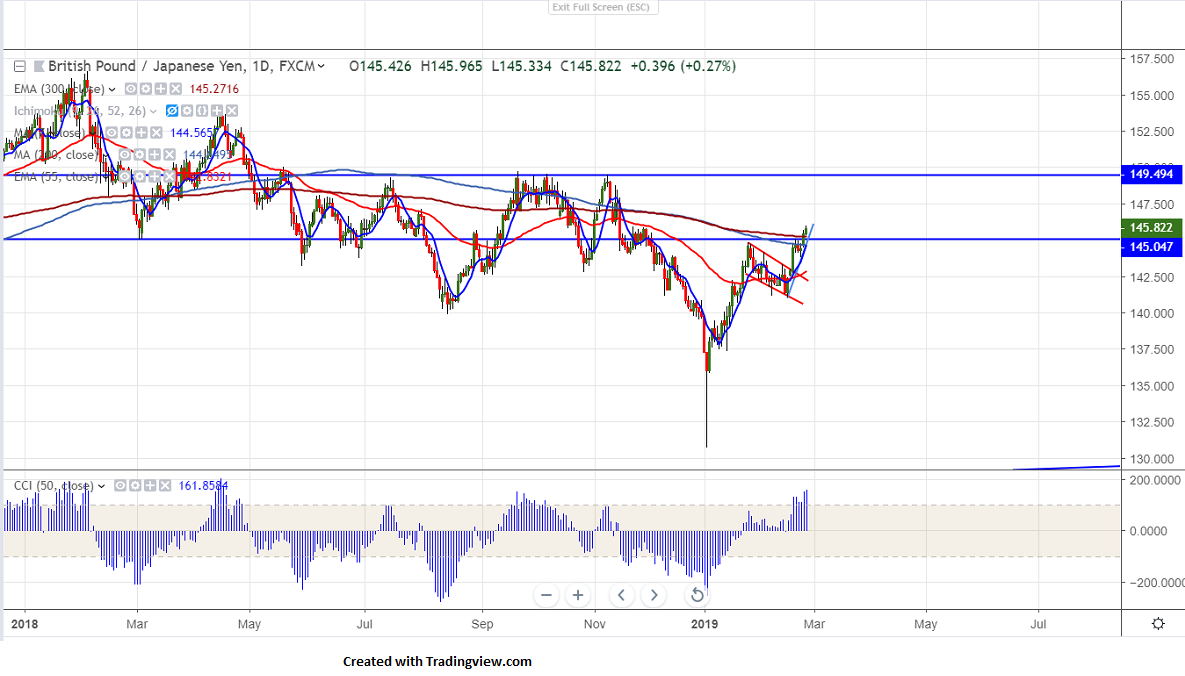Click the 157.500 label on the price axis

(x=1152, y=59)
